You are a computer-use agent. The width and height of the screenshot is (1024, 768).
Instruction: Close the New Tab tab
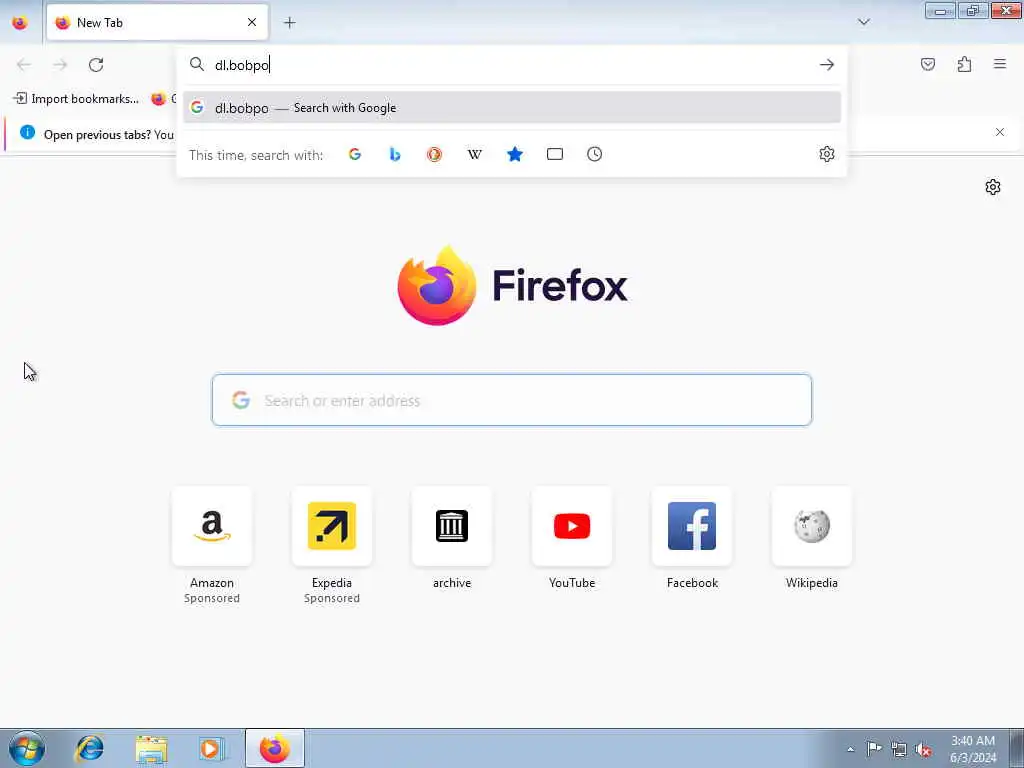point(252,23)
